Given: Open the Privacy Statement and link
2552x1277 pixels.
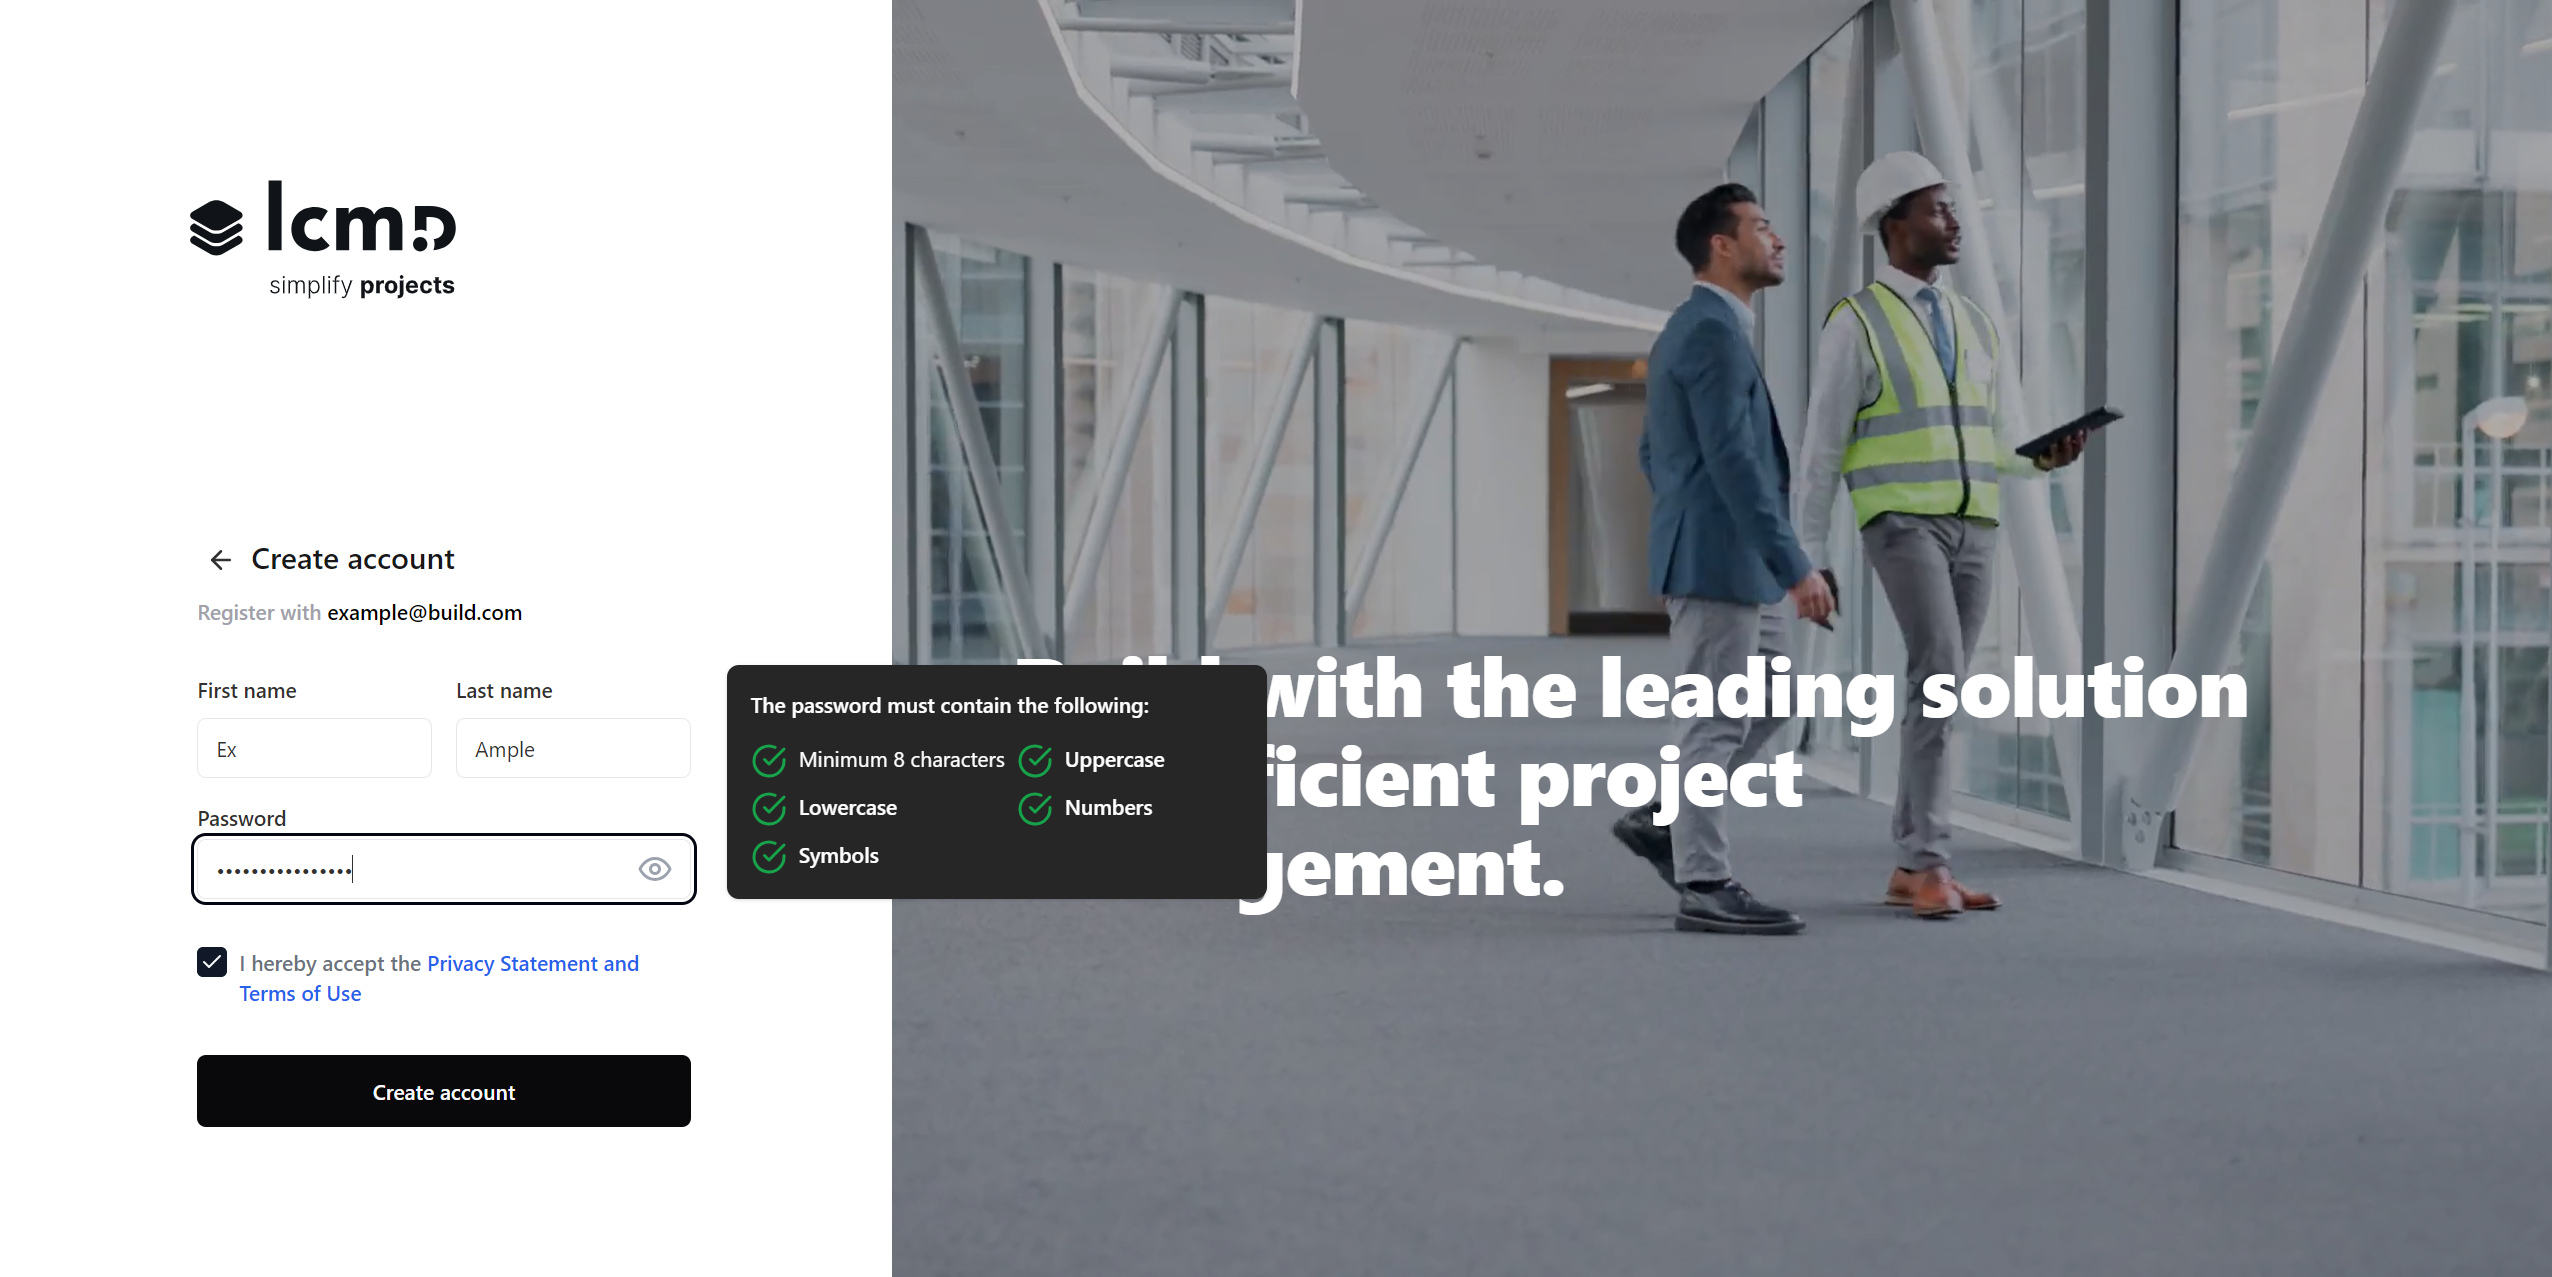Looking at the screenshot, I should pos(532,964).
